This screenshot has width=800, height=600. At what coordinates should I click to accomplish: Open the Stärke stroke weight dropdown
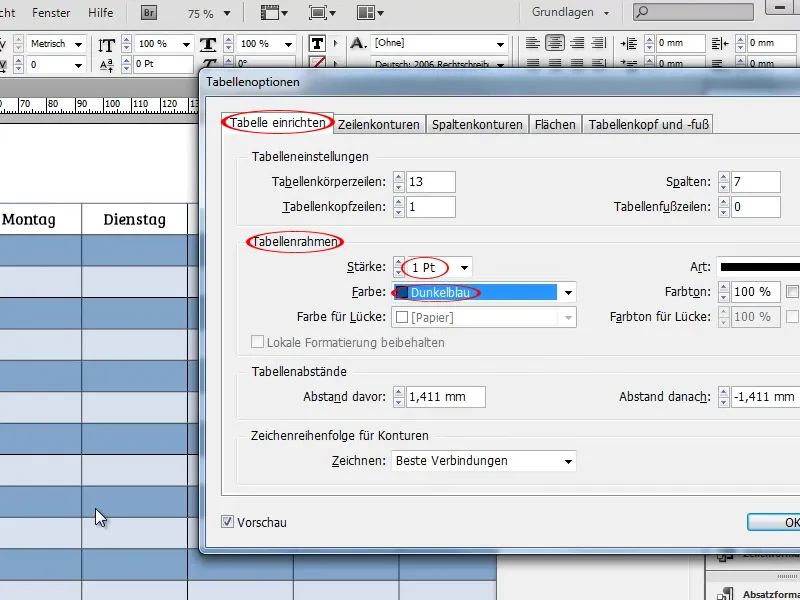(464, 267)
